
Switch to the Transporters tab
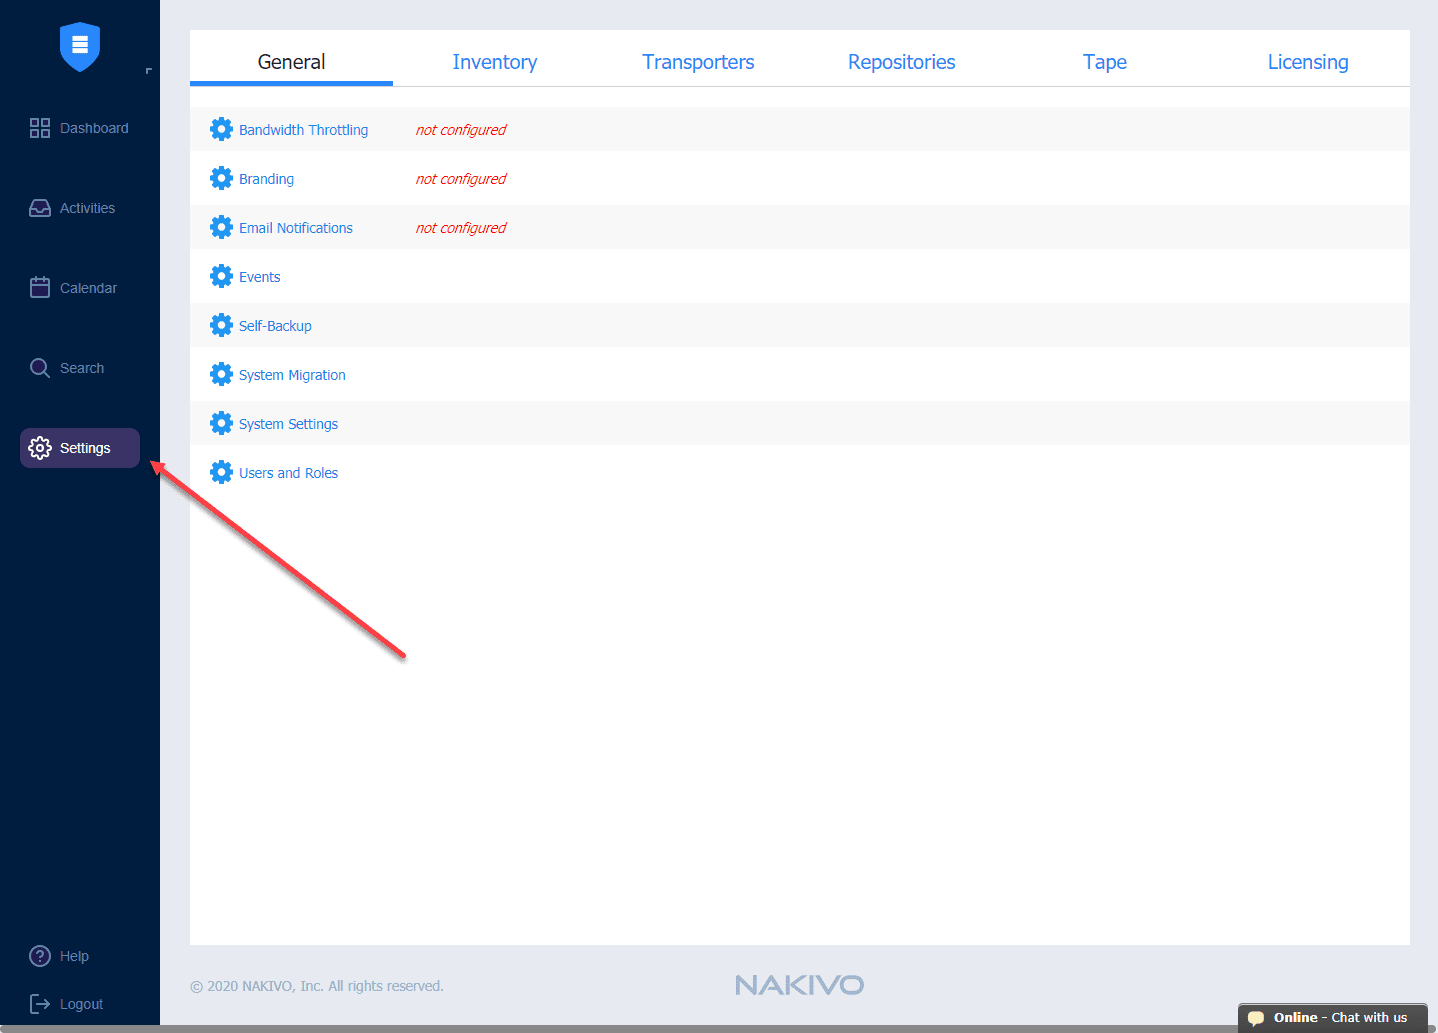pyautogui.click(x=698, y=62)
